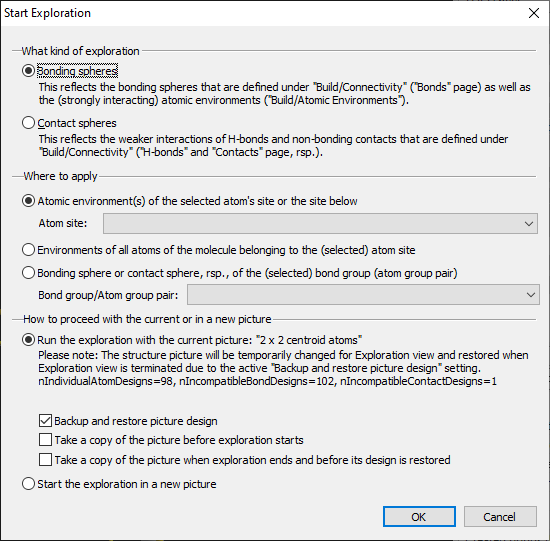Click the 'Atom site:' label
This screenshot has height=541, width=550.
[x=63, y=223]
